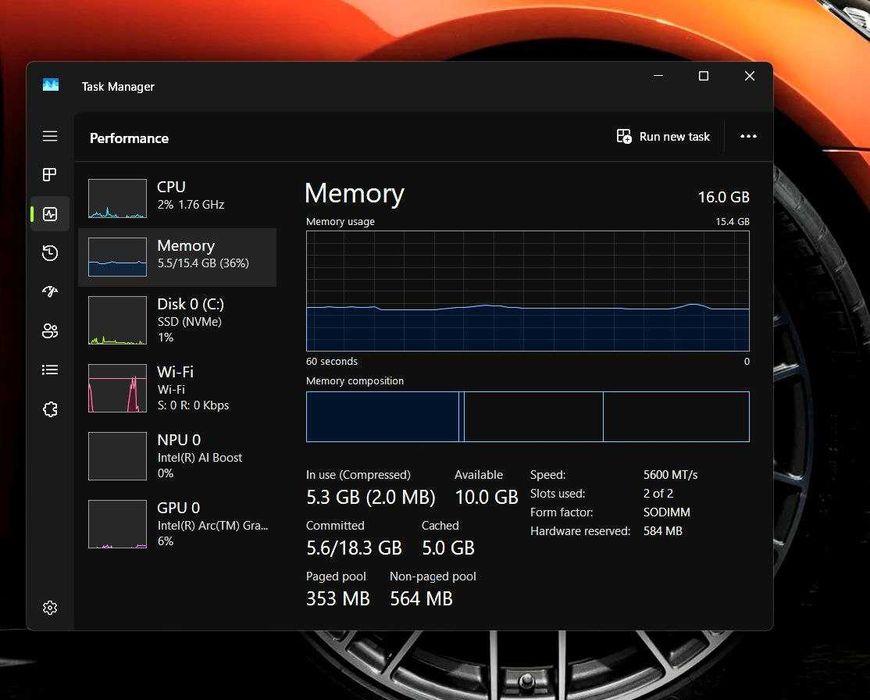Click the Slots used value 2 of 2
870x700 pixels.
658,494
